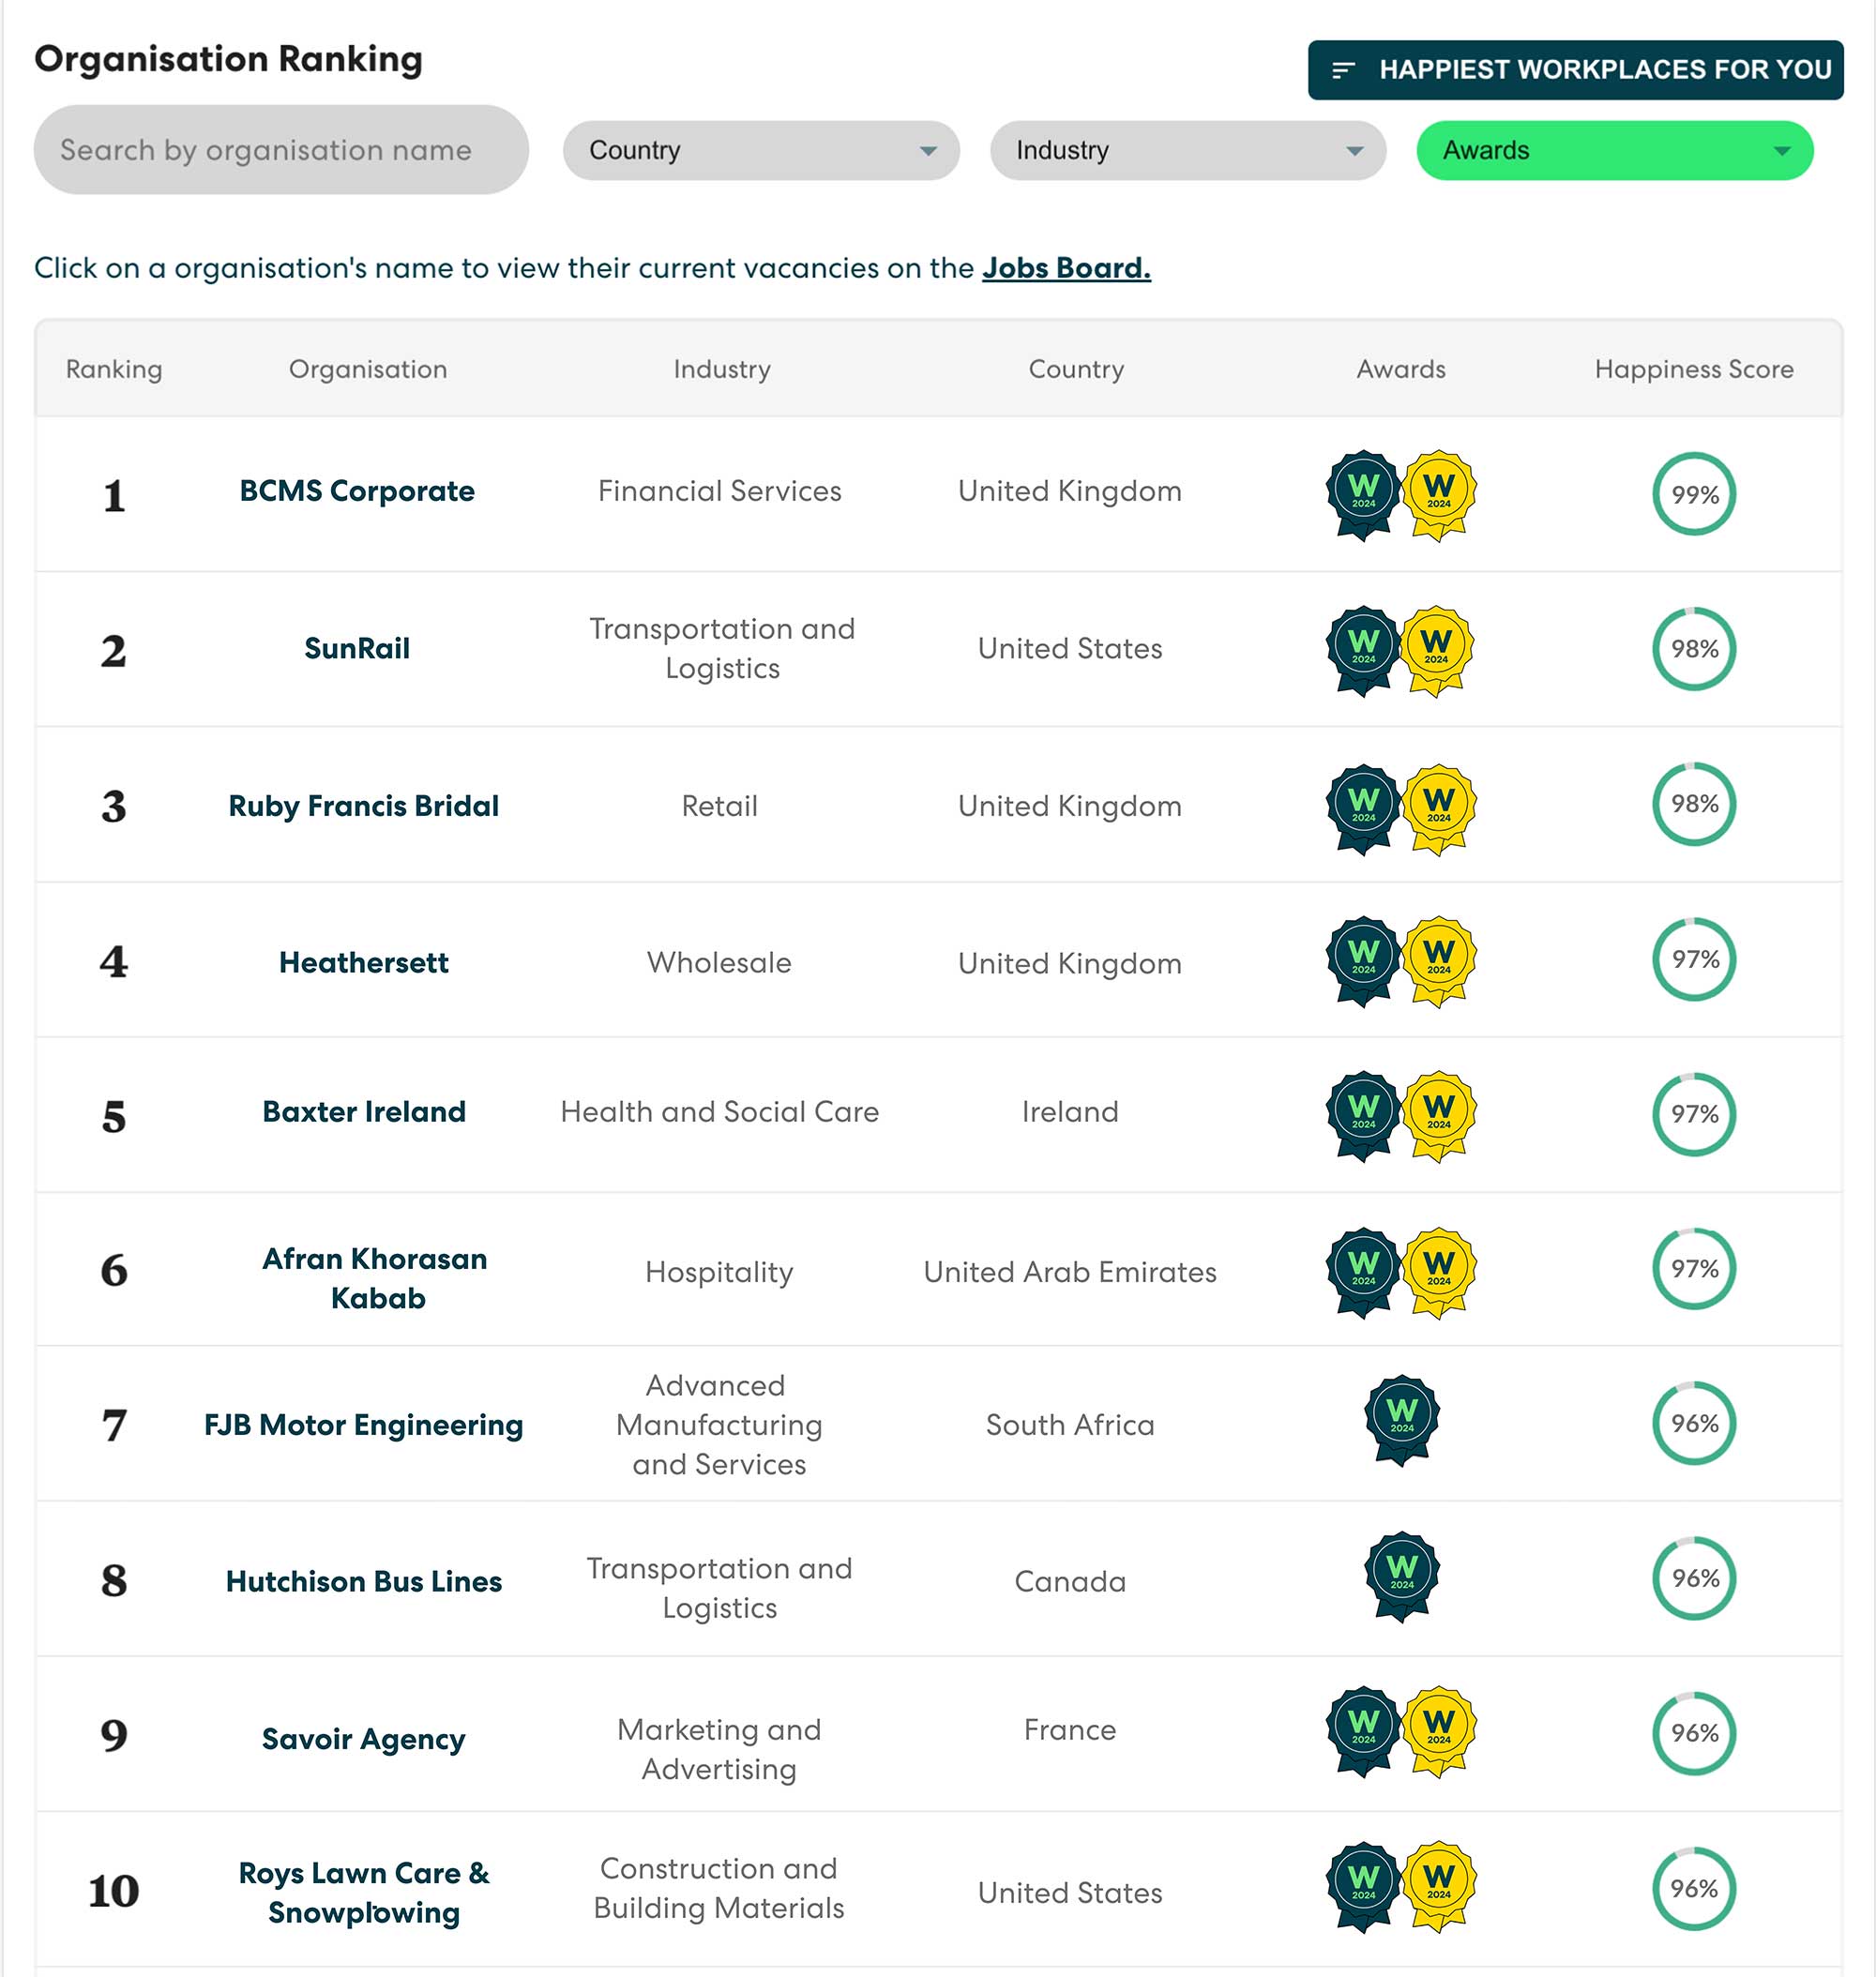Open the Industry filter dropdown
Viewport: 1876px width, 1977px height.
click(x=1187, y=150)
